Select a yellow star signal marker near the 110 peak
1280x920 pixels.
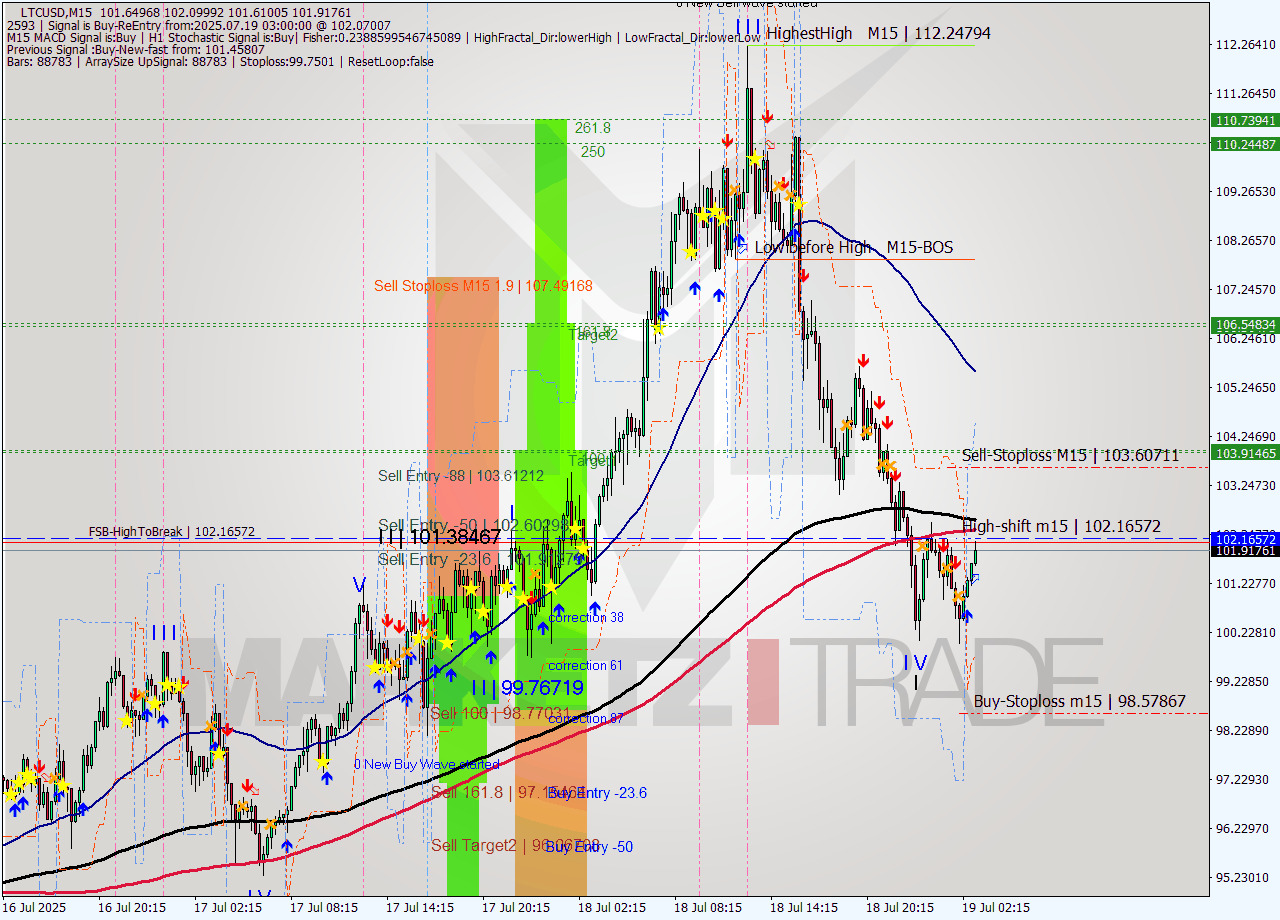pyautogui.click(x=754, y=158)
